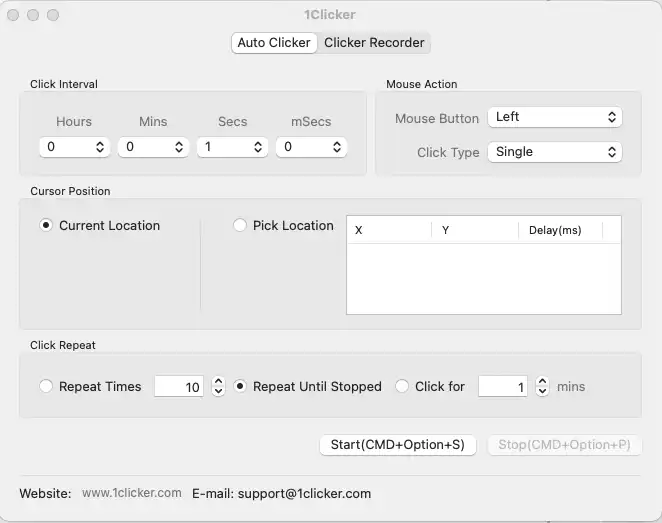Open the Mins interval dropdown
The image size is (662, 523).
click(x=153, y=147)
